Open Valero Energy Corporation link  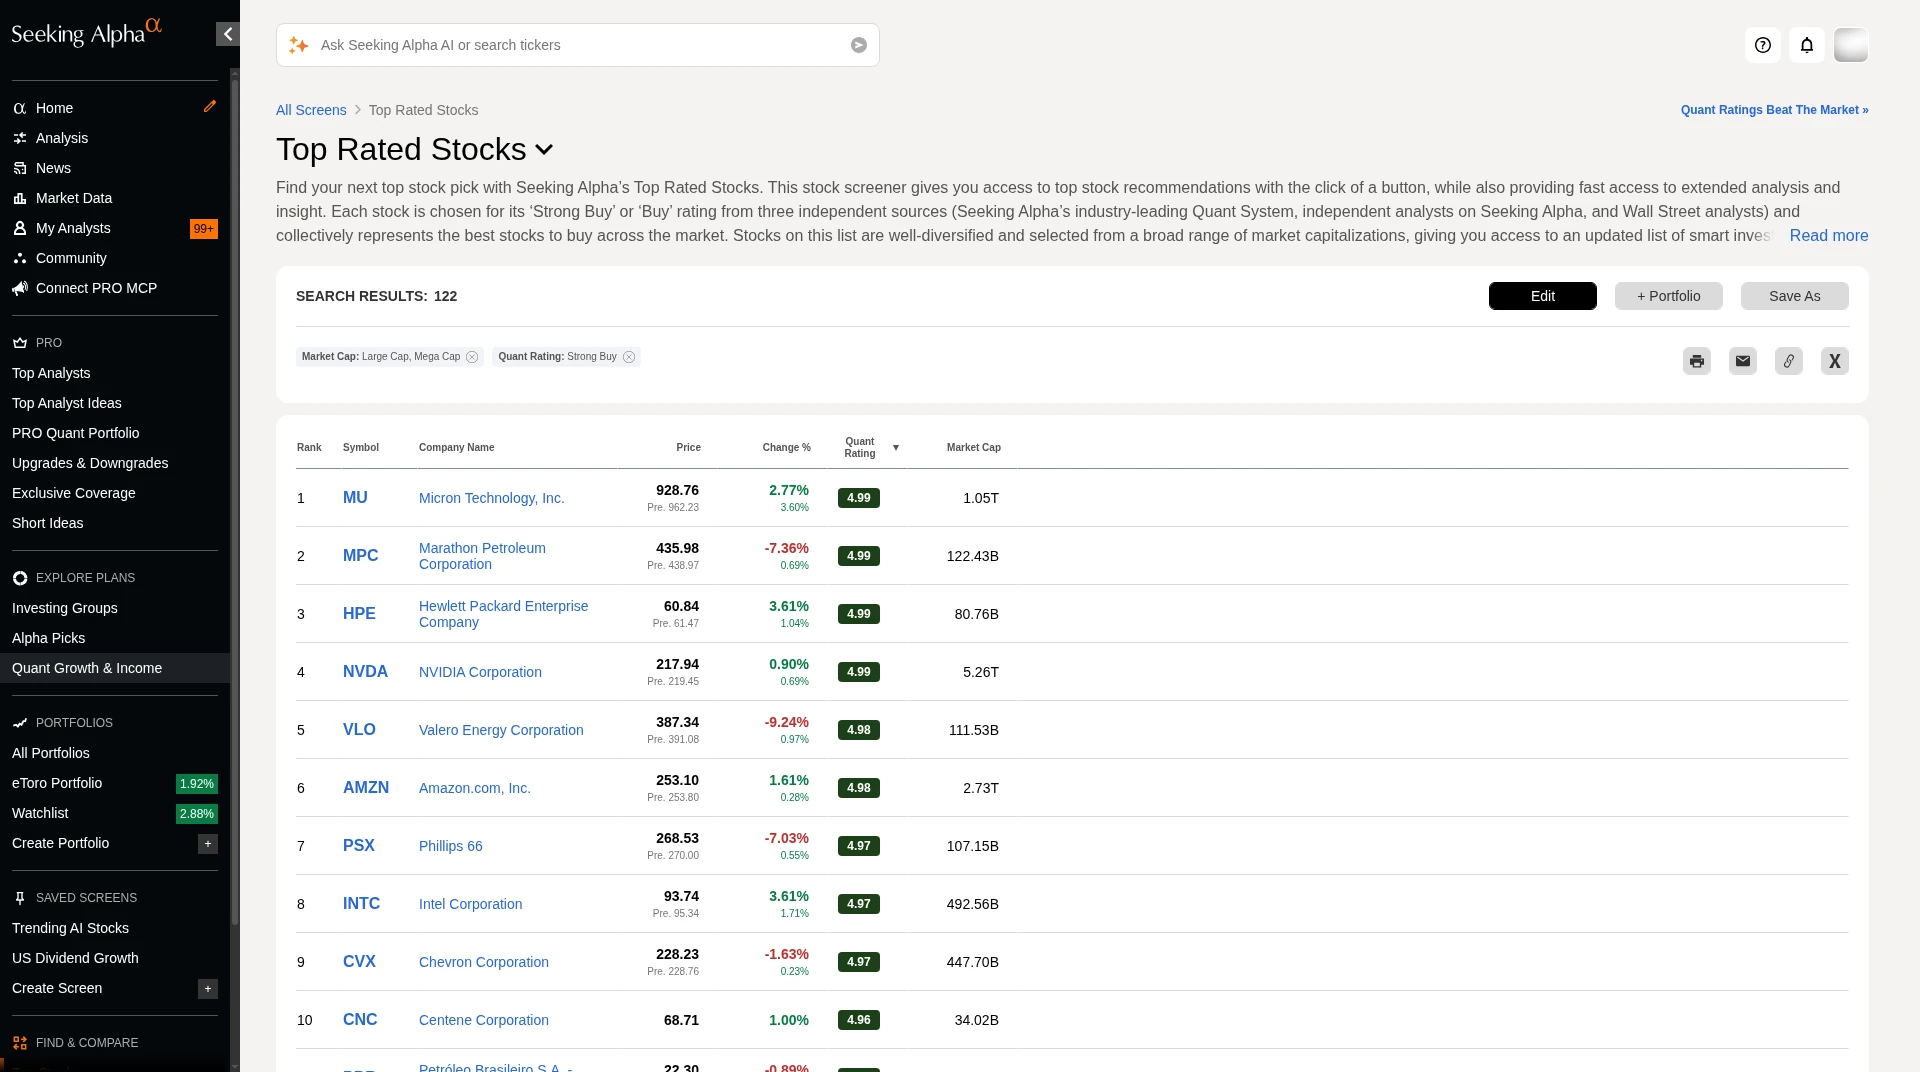(x=501, y=730)
